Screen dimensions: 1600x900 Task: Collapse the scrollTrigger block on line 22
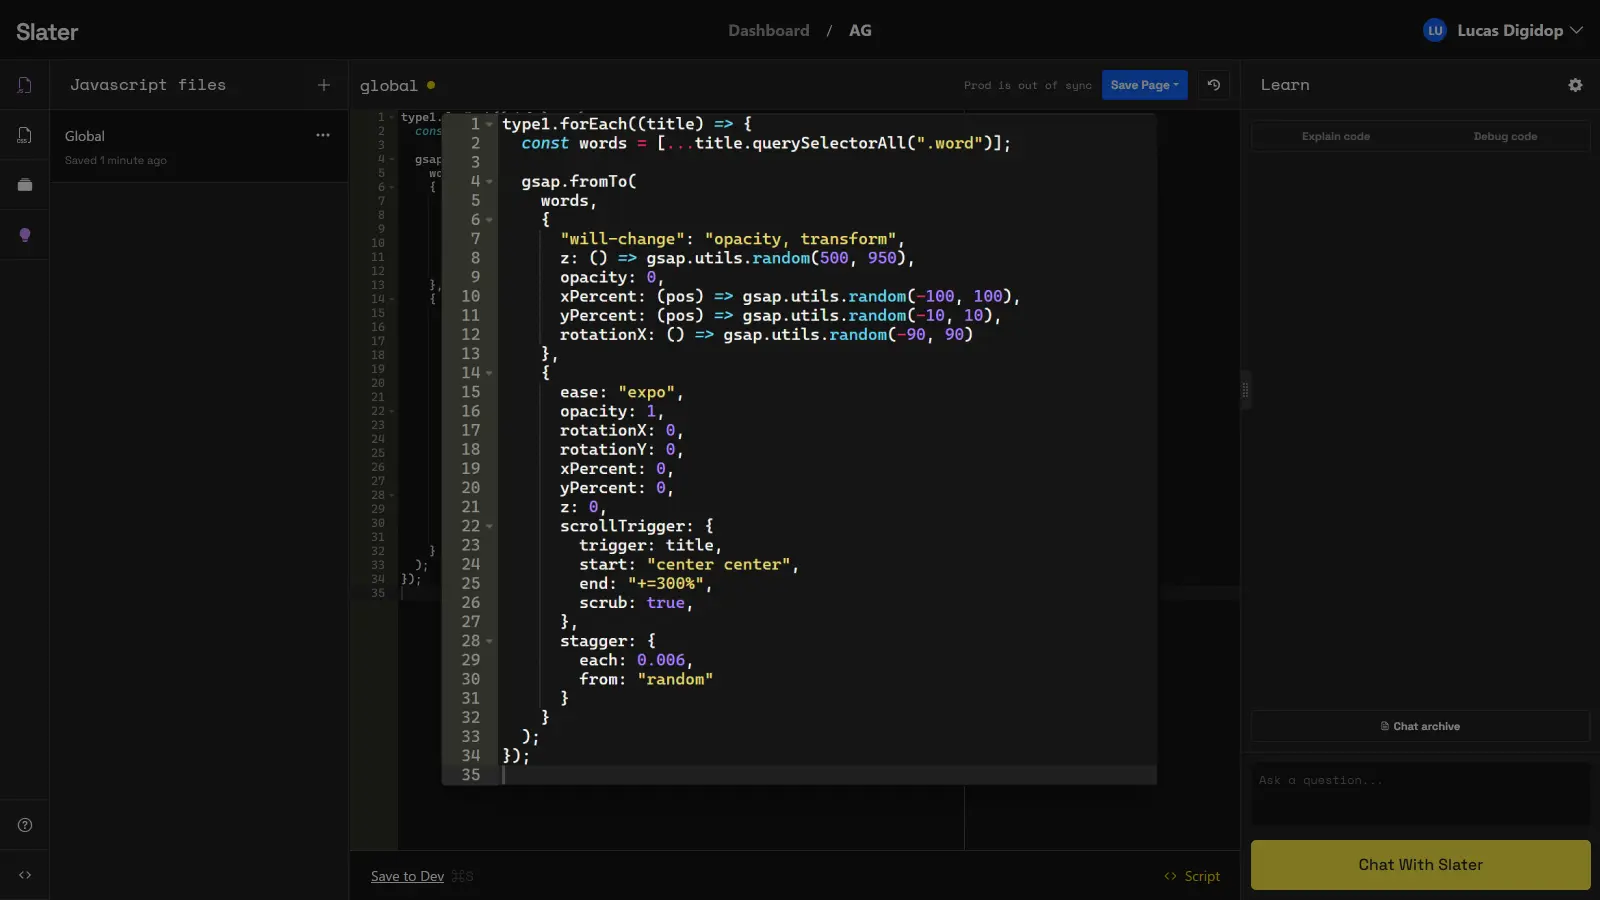point(489,525)
